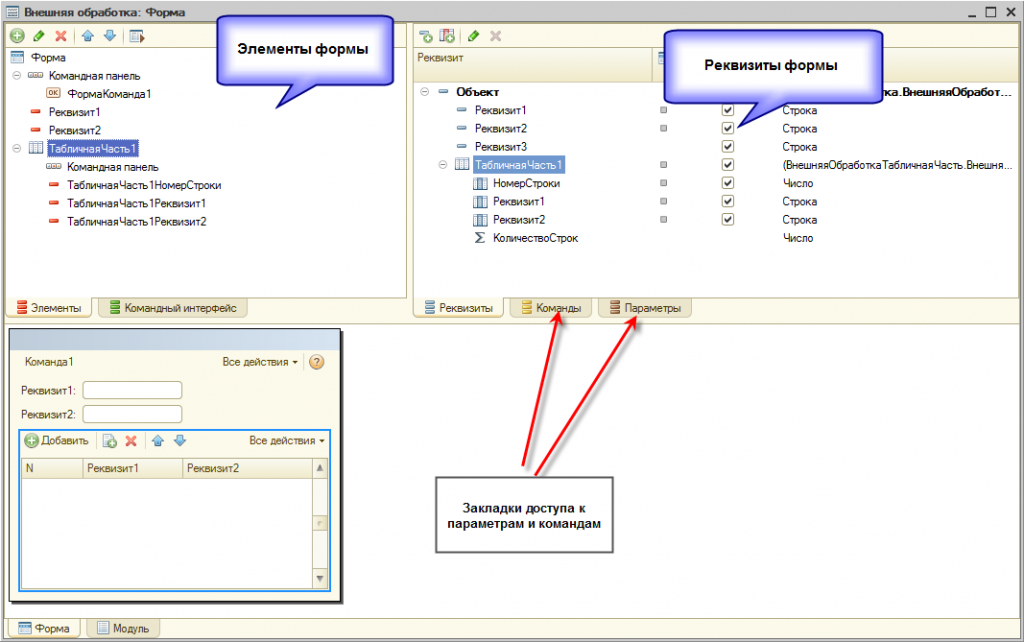Click the add attribute icon in the requisites toolbar
The height and width of the screenshot is (642, 1024).
click(x=426, y=36)
